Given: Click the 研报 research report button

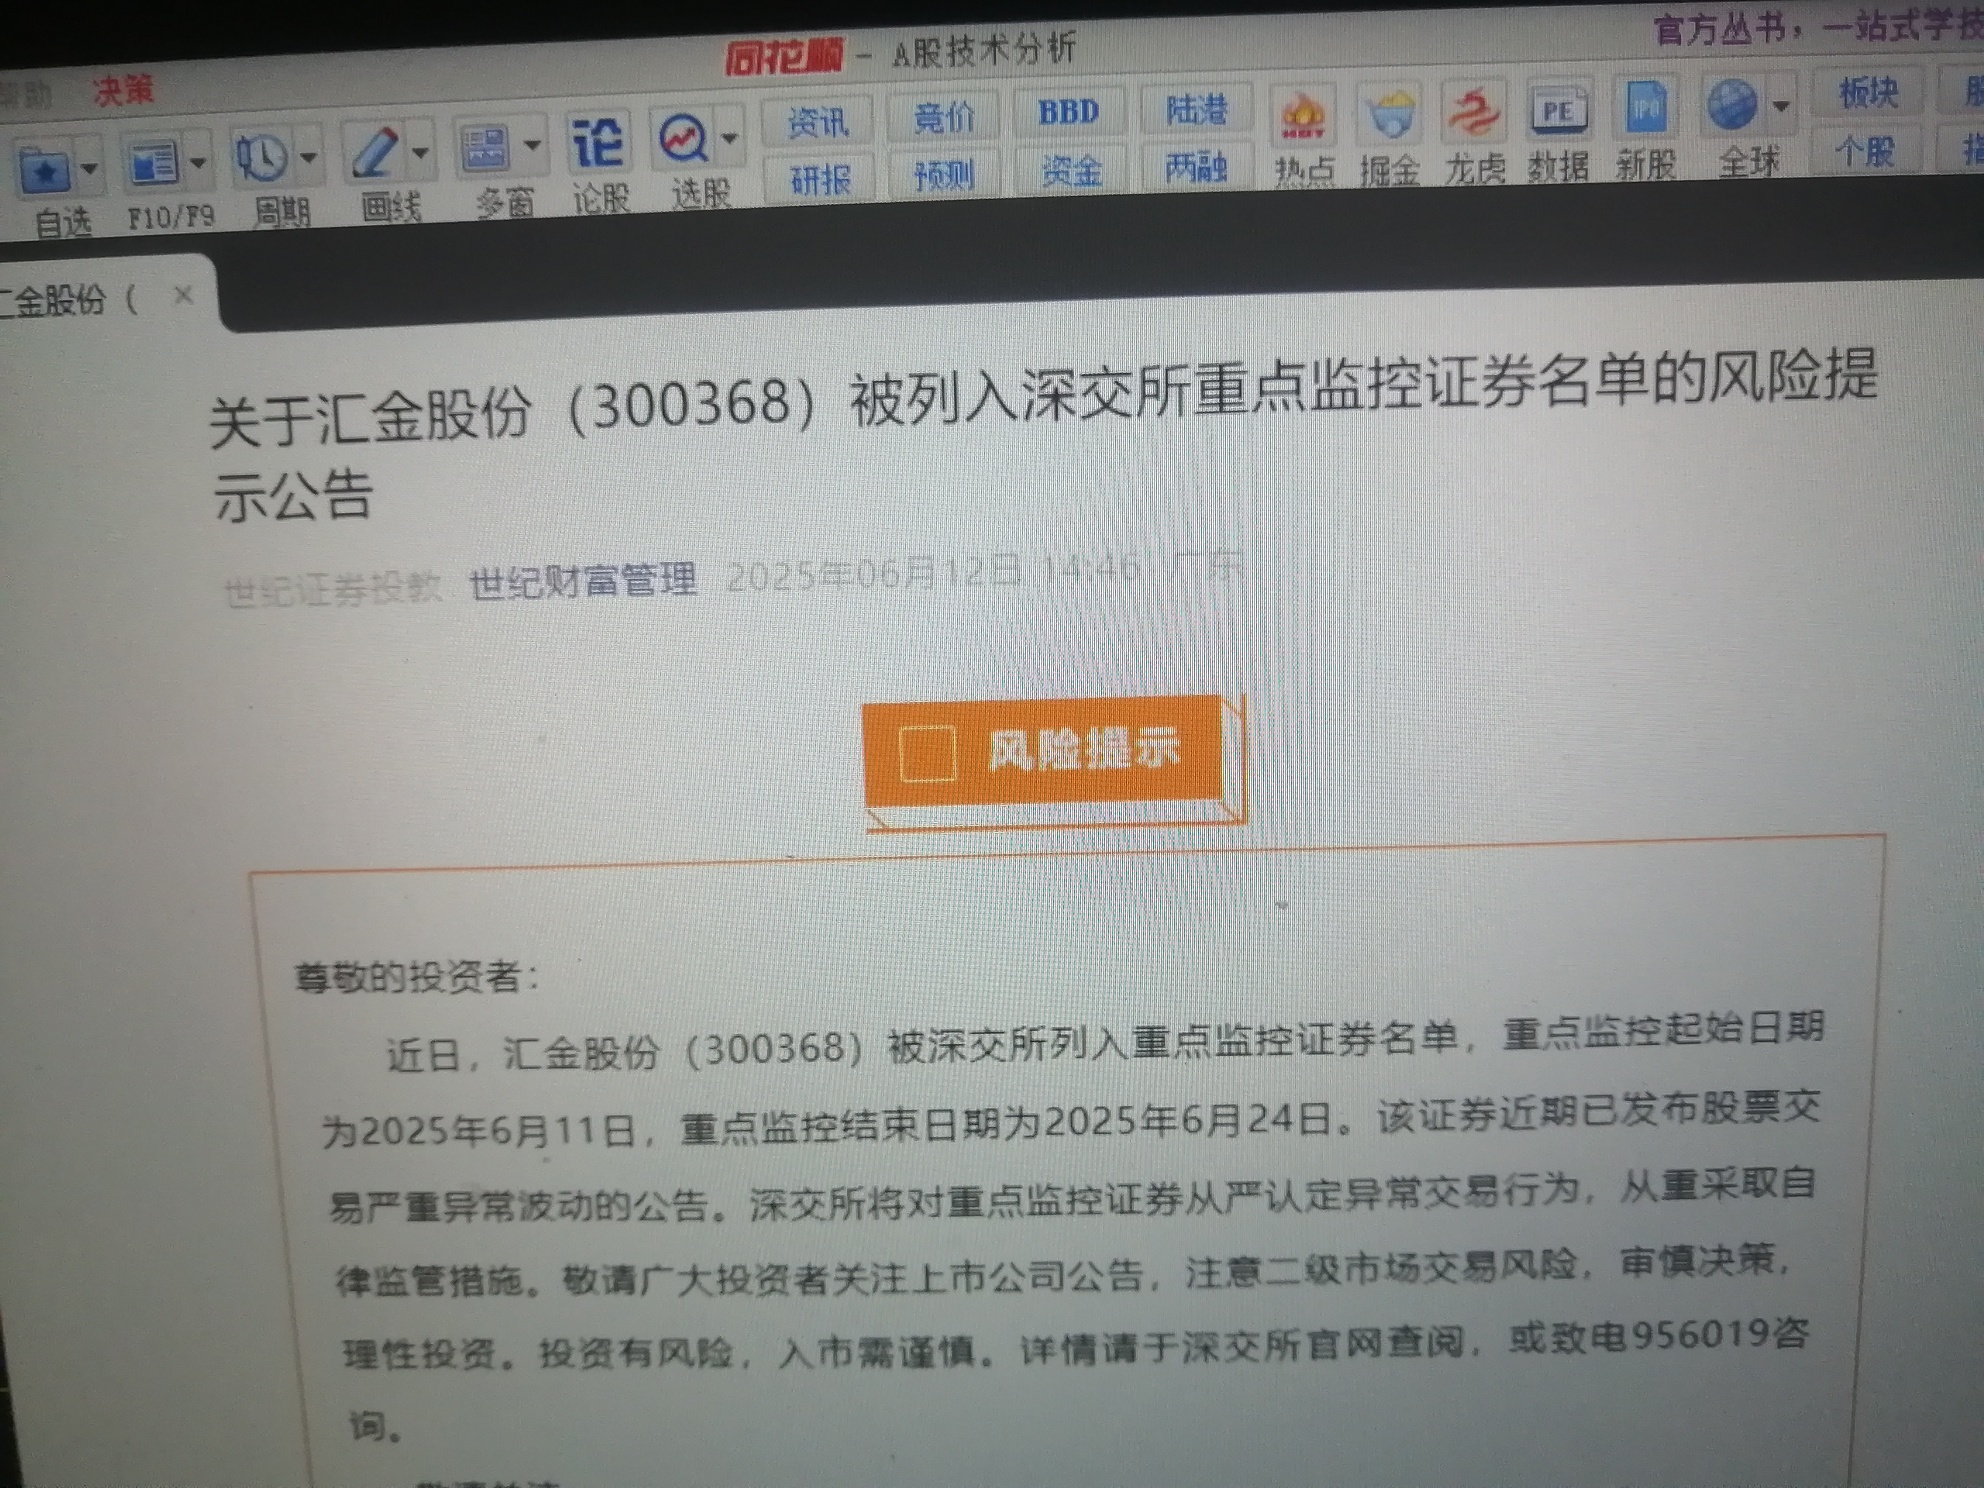Looking at the screenshot, I should (x=820, y=180).
